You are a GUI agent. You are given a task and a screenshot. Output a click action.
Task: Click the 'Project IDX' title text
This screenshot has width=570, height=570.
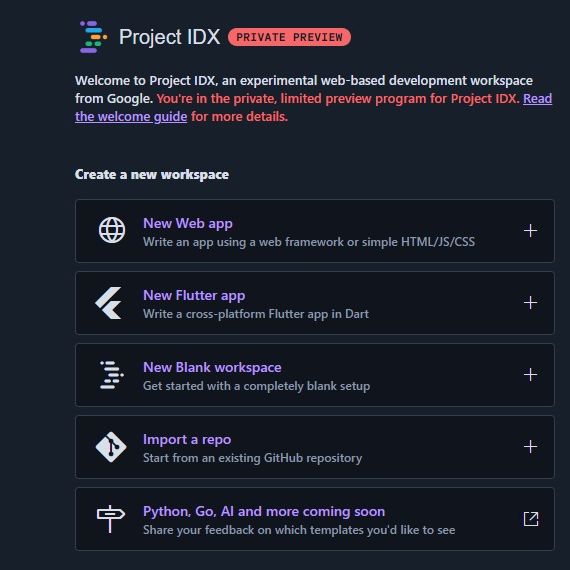point(169,37)
